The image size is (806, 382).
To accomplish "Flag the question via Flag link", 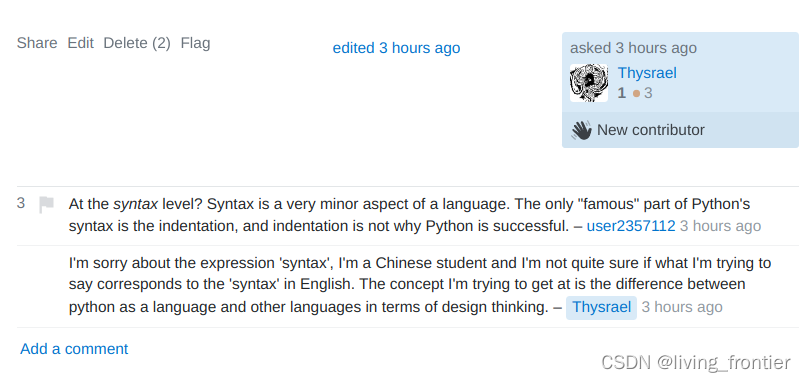I will 195,43.
